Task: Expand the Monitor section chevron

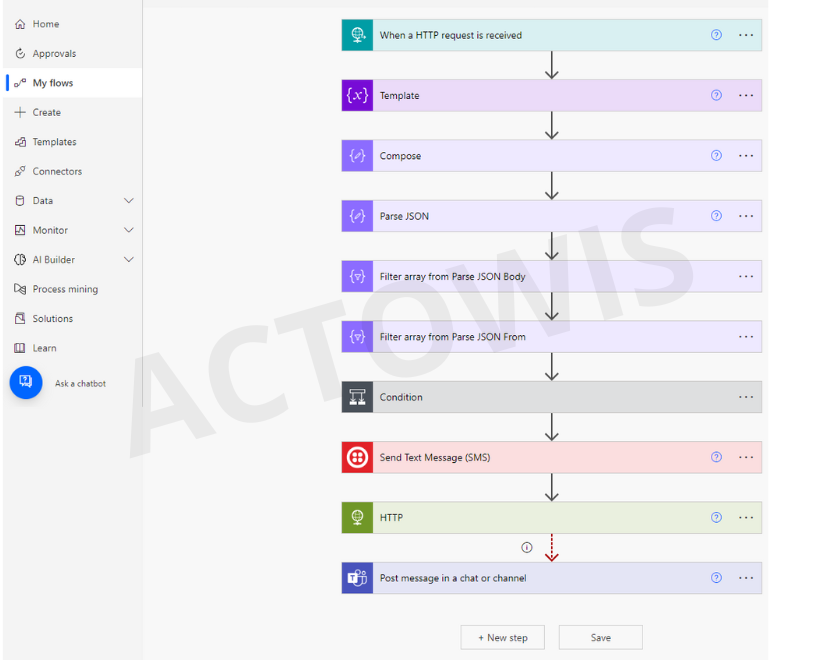Action: [x=129, y=230]
